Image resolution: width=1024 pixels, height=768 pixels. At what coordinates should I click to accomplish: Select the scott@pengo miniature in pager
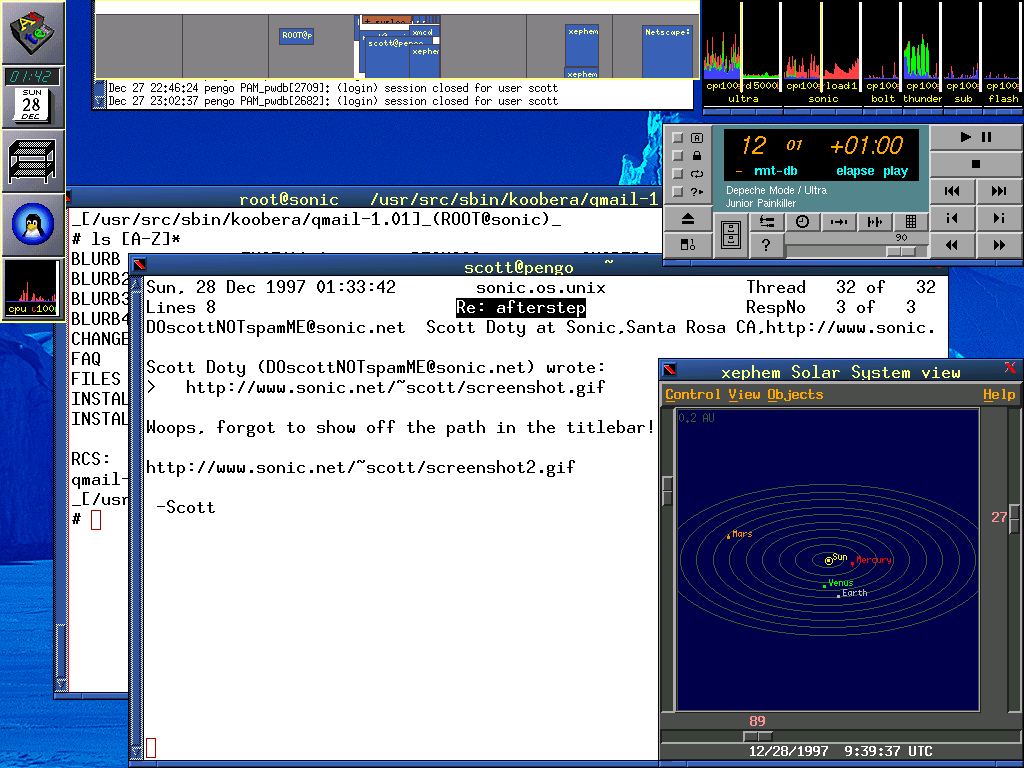389,57
